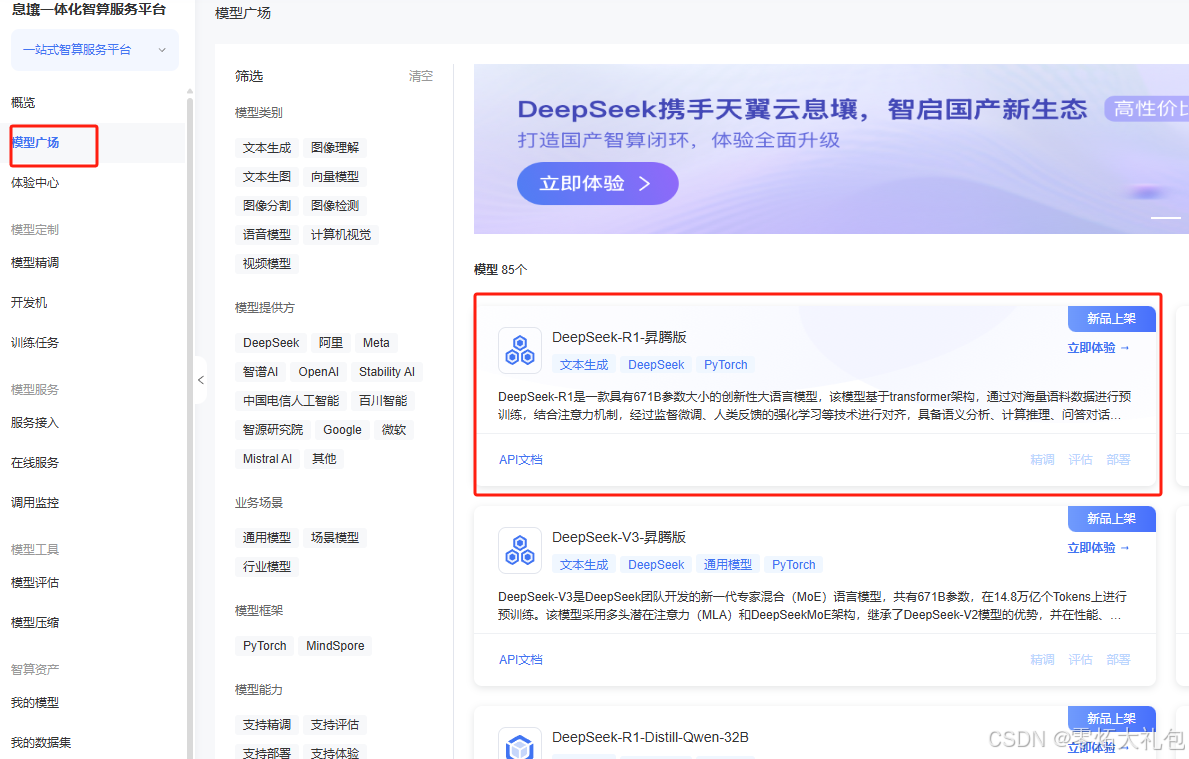Screen dimensions: 1189x759
Task: Open 我的模型 in the sidebar
Action: [35, 703]
